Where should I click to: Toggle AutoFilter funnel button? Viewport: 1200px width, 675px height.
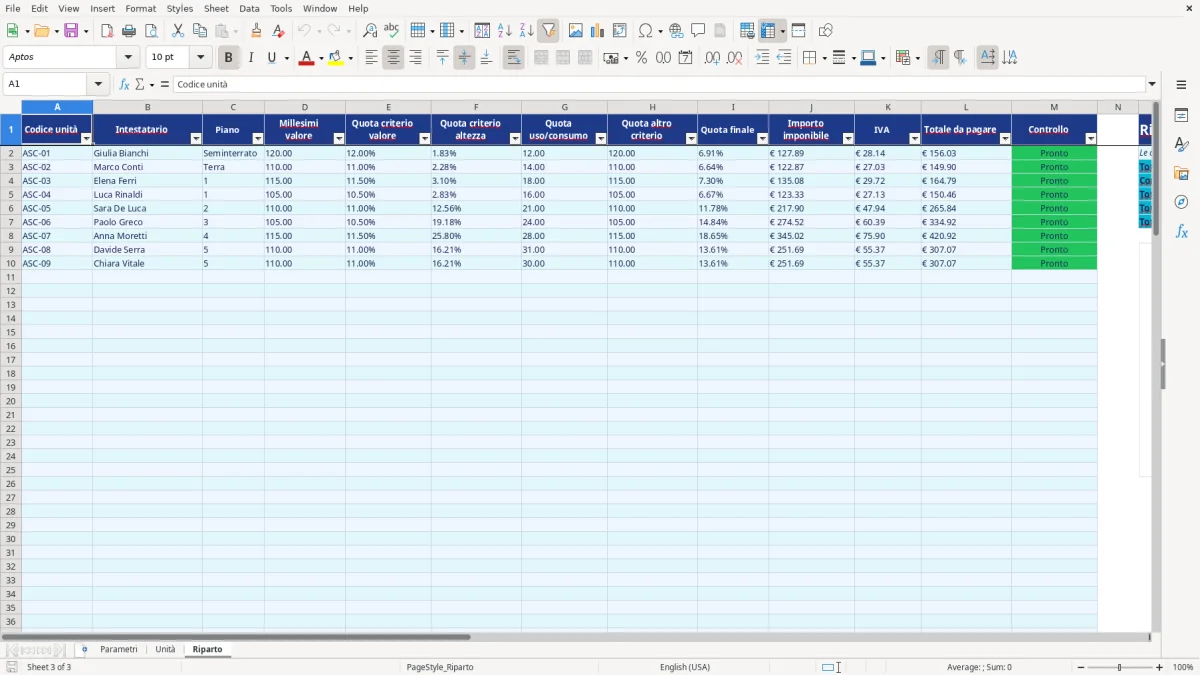[548, 31]
